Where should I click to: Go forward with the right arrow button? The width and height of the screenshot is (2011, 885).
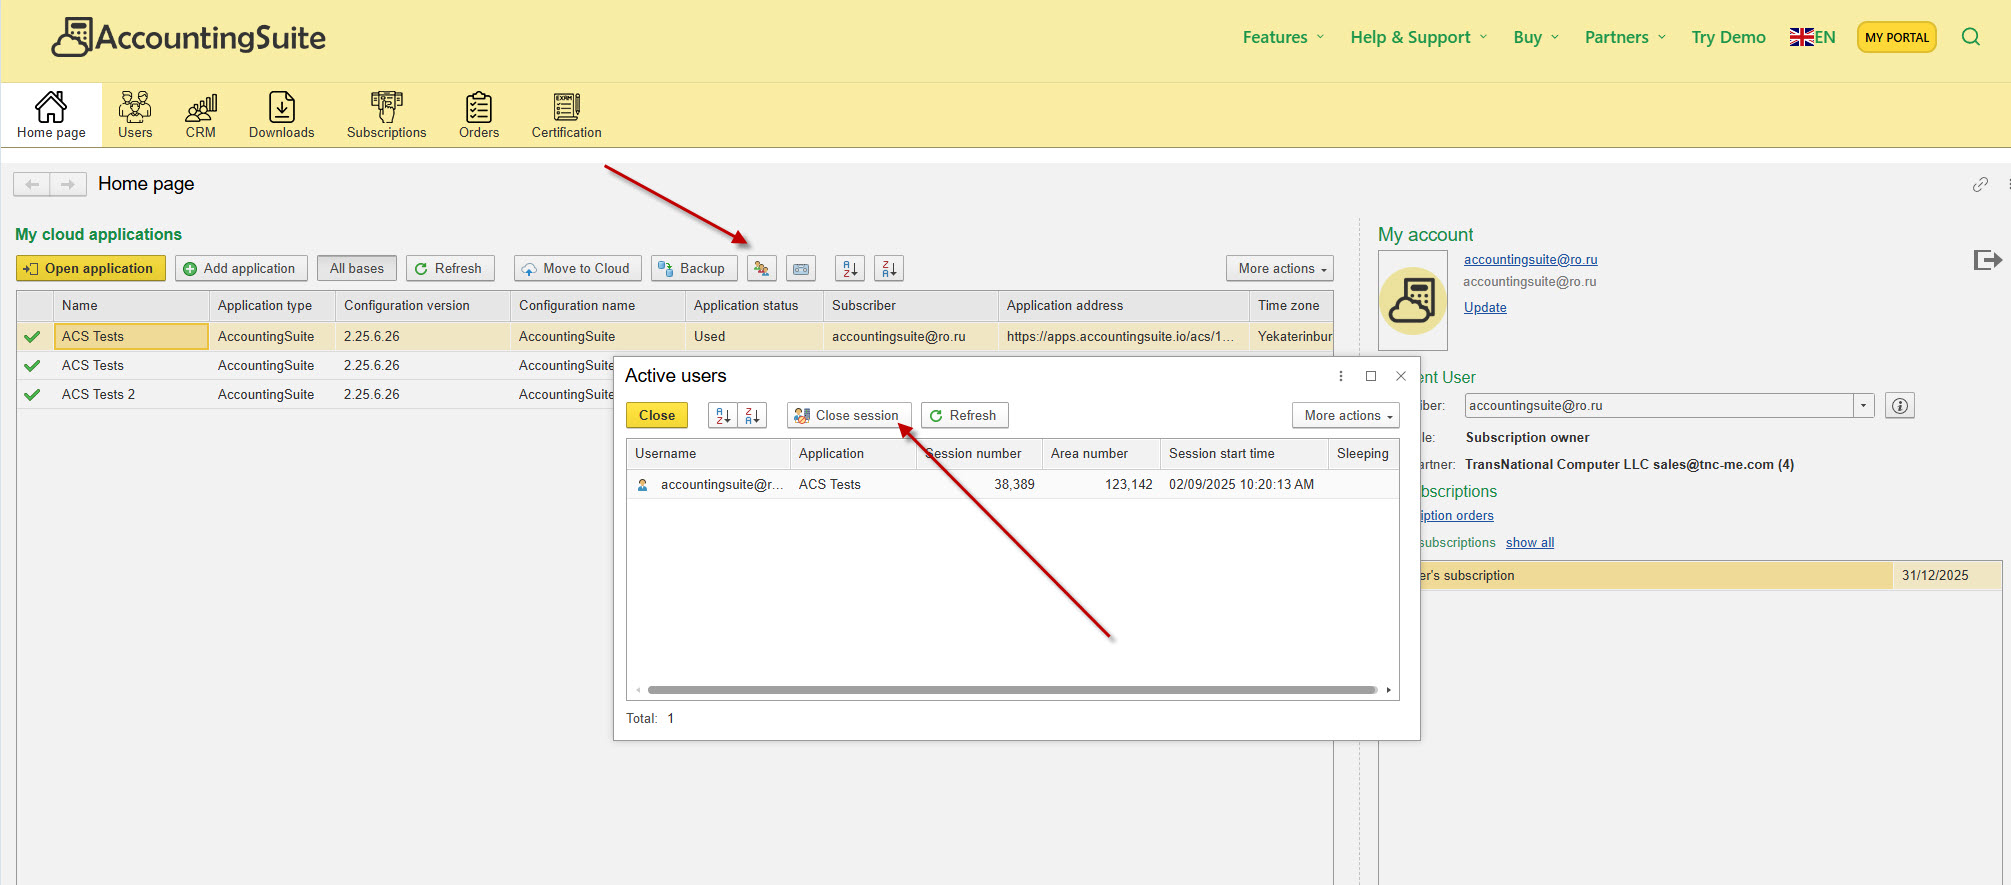click(x=68, y=184)
